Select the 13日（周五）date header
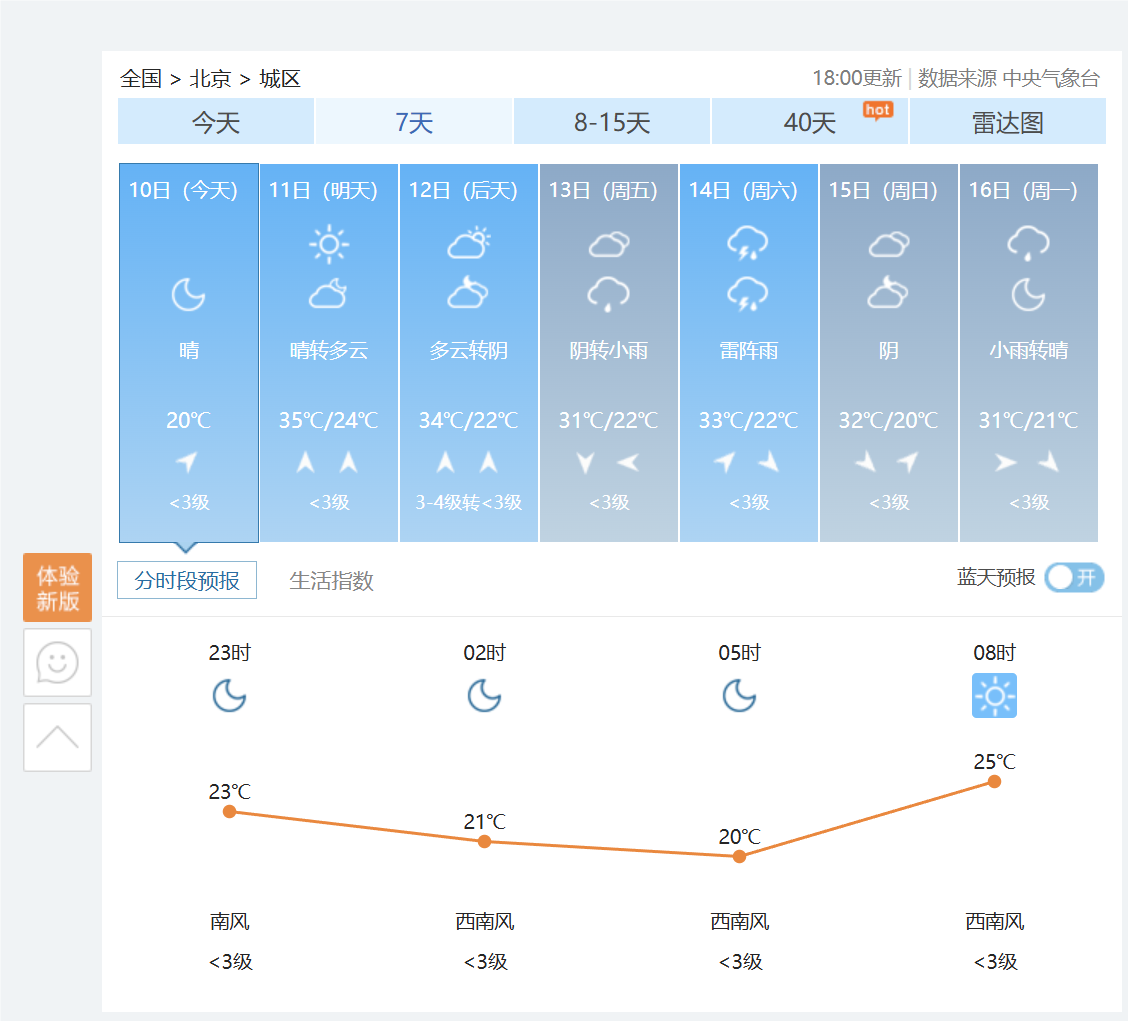This screenshot has width=1128, height=1021. 604,191
